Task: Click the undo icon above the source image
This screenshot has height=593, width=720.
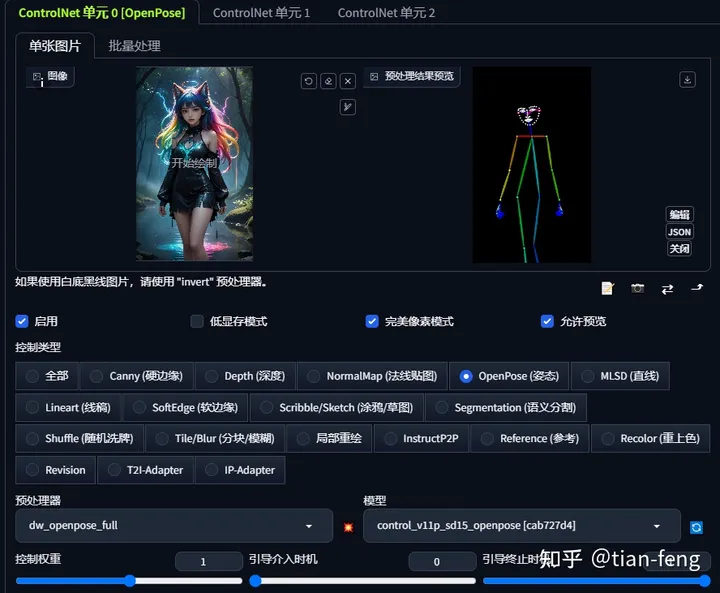Action: tap(309, 81)
